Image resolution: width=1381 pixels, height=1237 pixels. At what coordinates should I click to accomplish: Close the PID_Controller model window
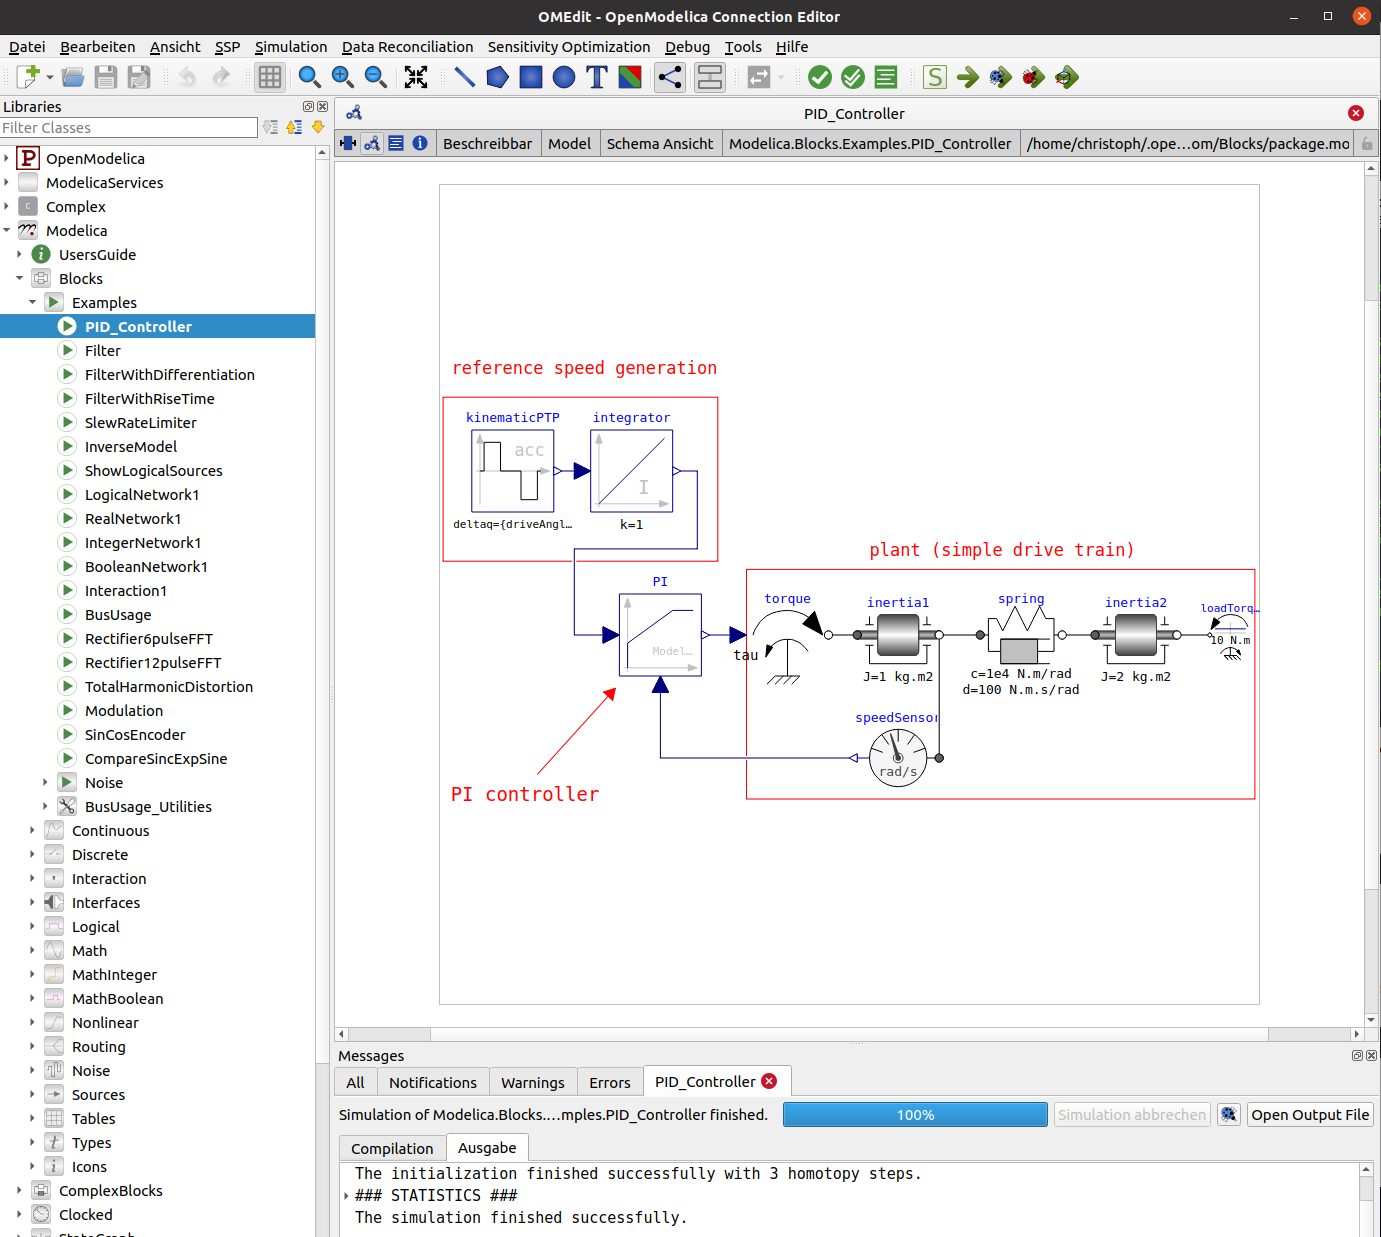coord(1356,113)
